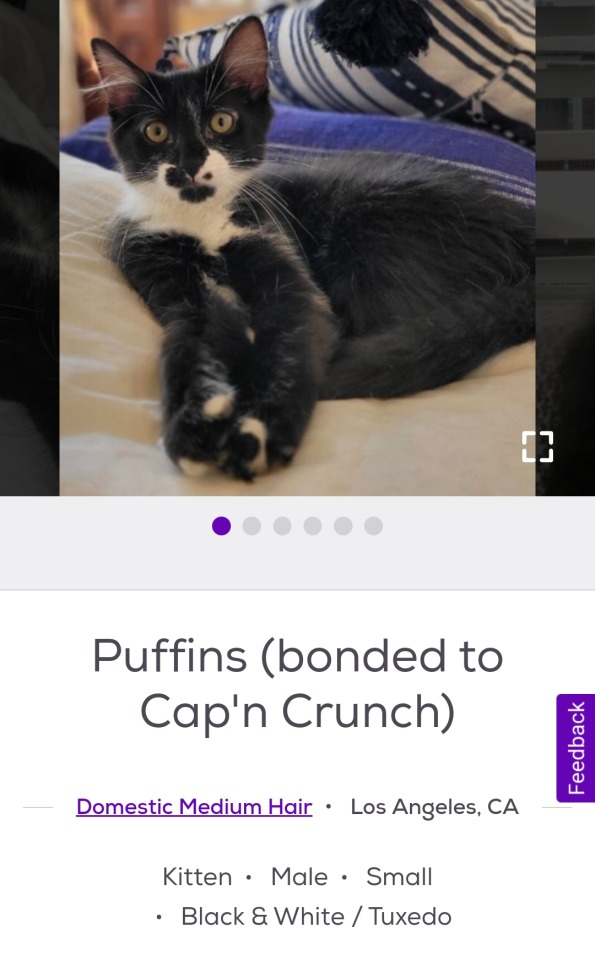Open the Domestic Medium Hair breed link
Screen dimensions: 595x960
coord(194,807)
